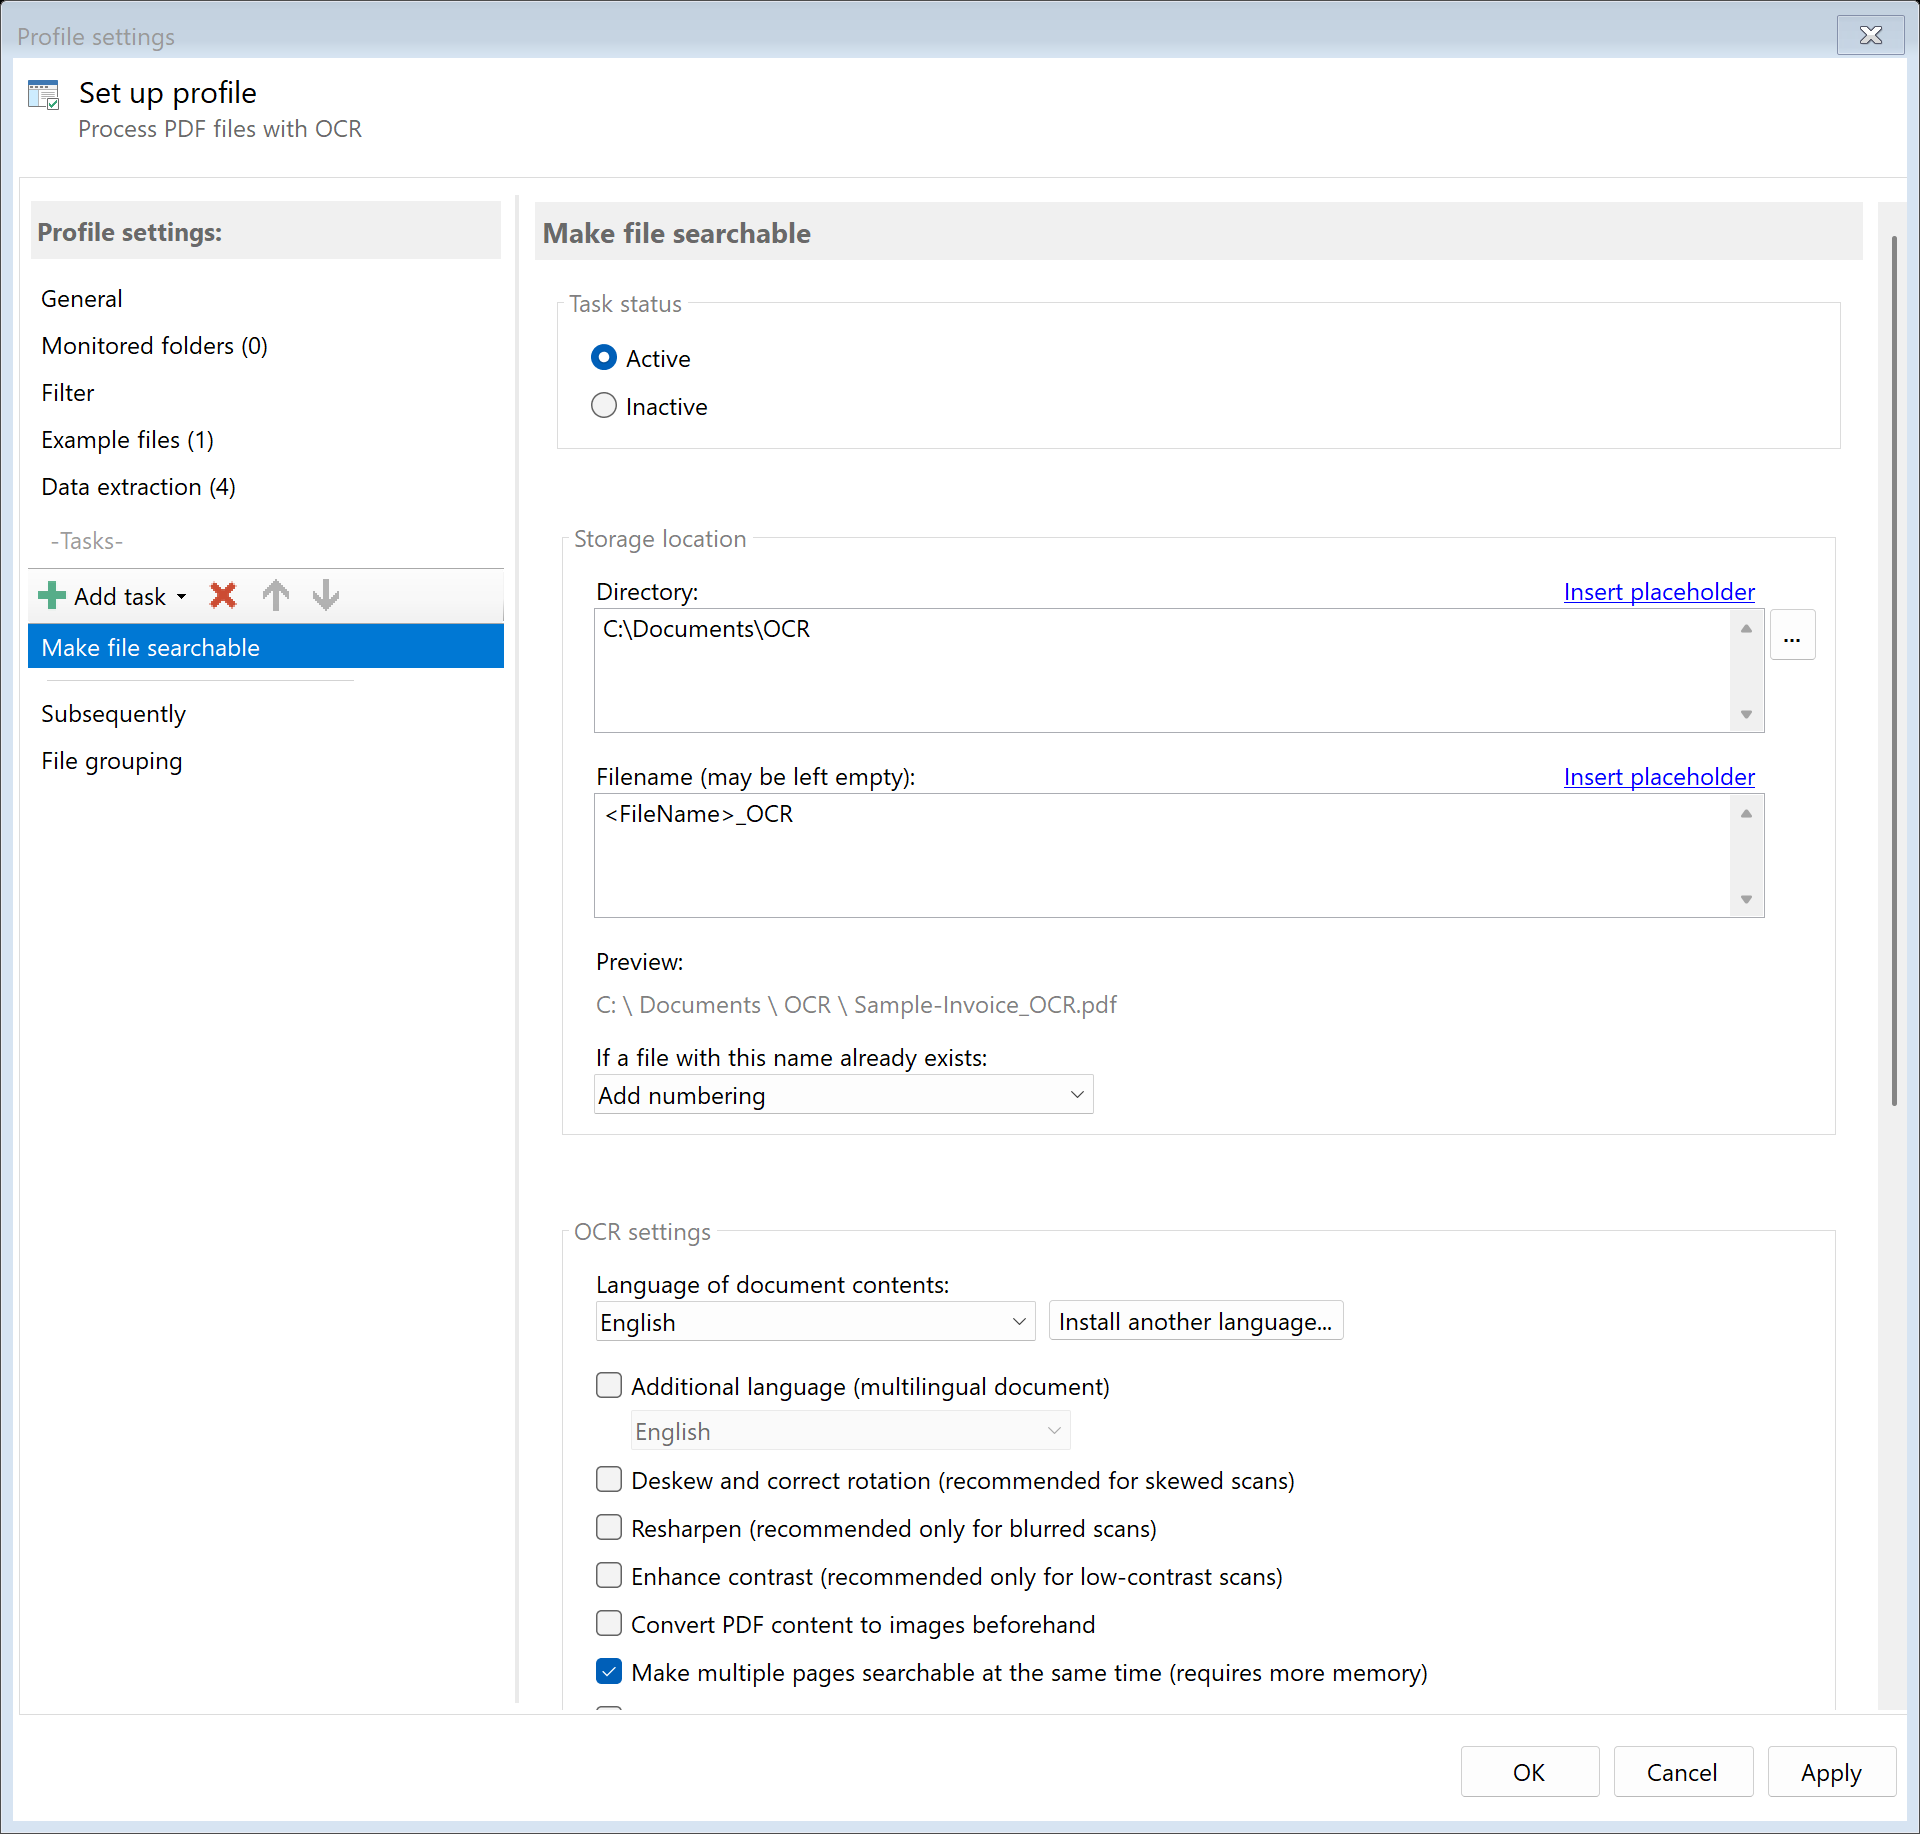
Task: Go to Monitored folders (0) settings
Action: click(x=154, y=346)
